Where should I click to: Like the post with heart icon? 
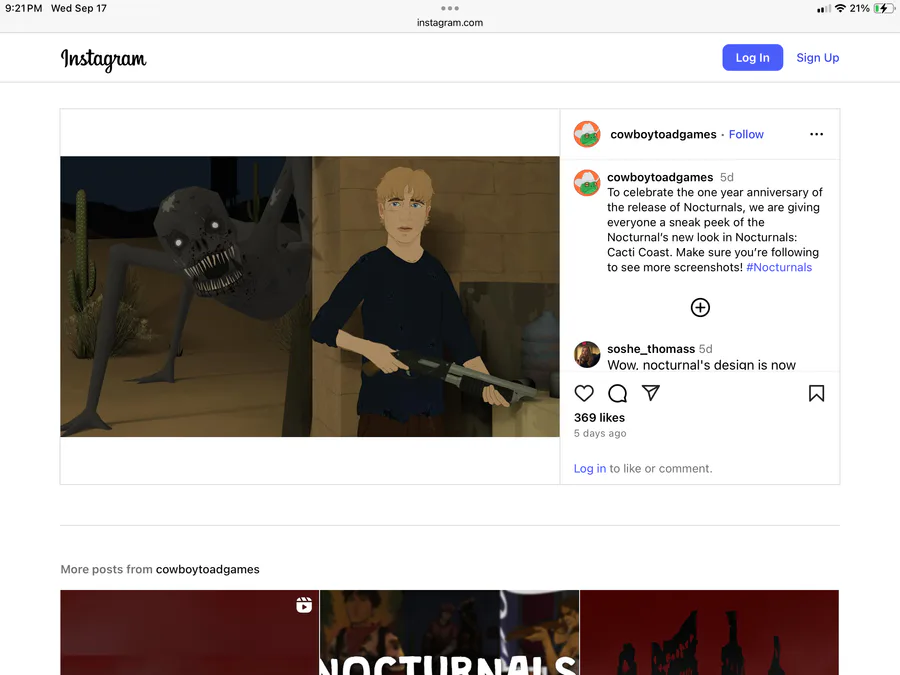click(x=584, y=393)
